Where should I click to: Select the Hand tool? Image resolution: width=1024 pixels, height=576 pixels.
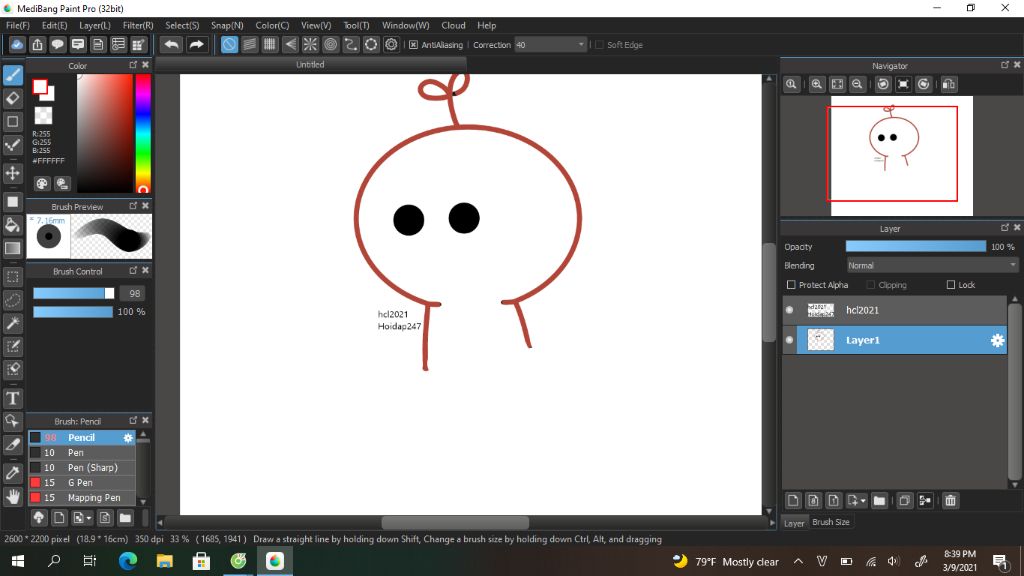click(12, 497)
